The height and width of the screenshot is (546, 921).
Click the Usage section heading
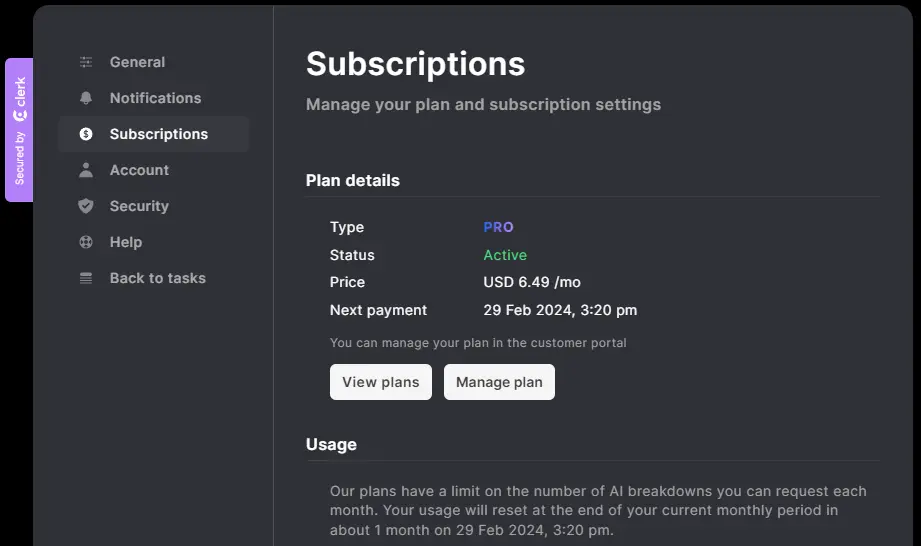[331, 444]
